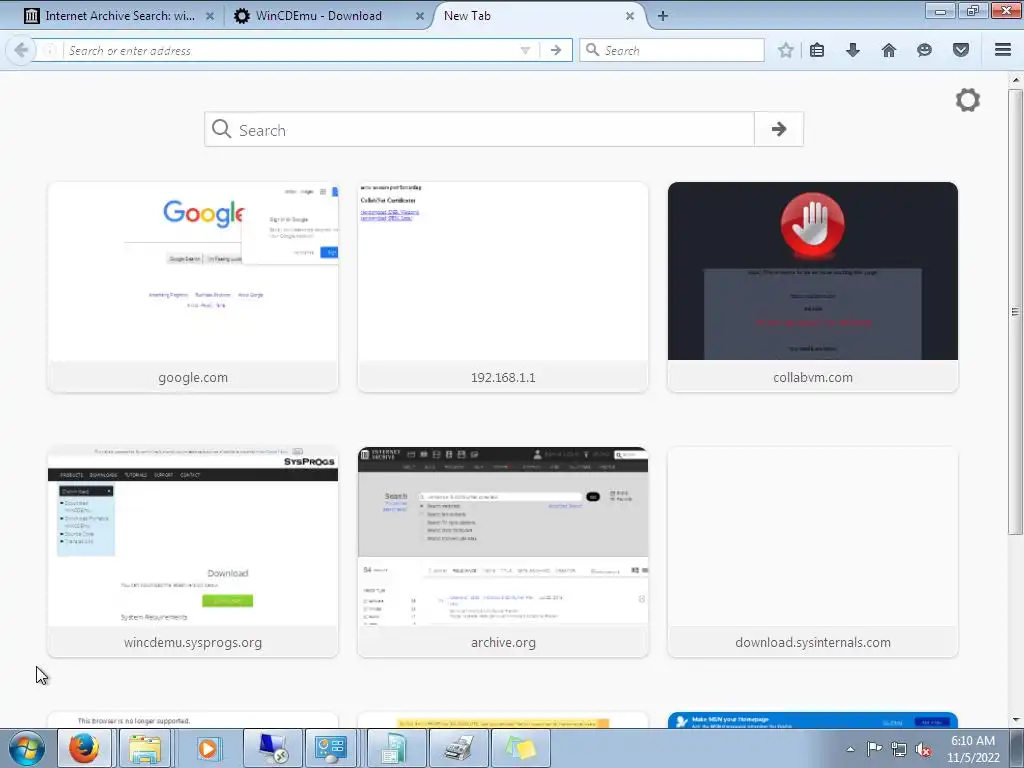The image size is (1024, 768).
Task: Open the wincdemu.sysprogs.org tile
Action: coord(193,552)
